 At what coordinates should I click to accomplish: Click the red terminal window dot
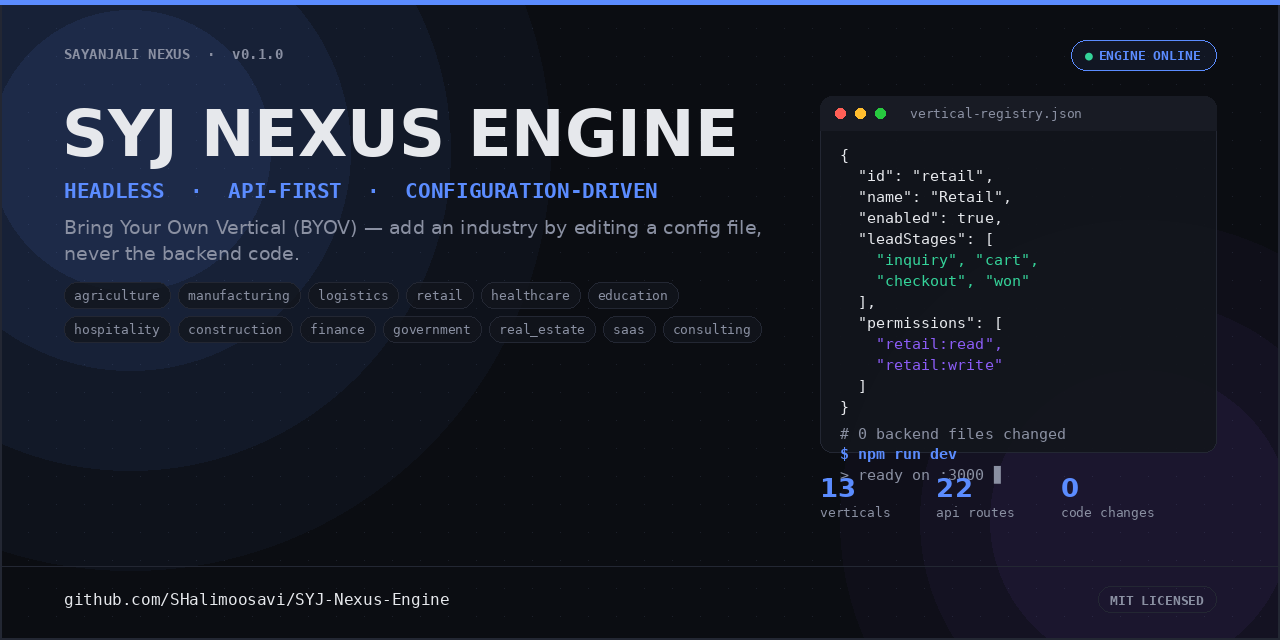coord(840,114)
